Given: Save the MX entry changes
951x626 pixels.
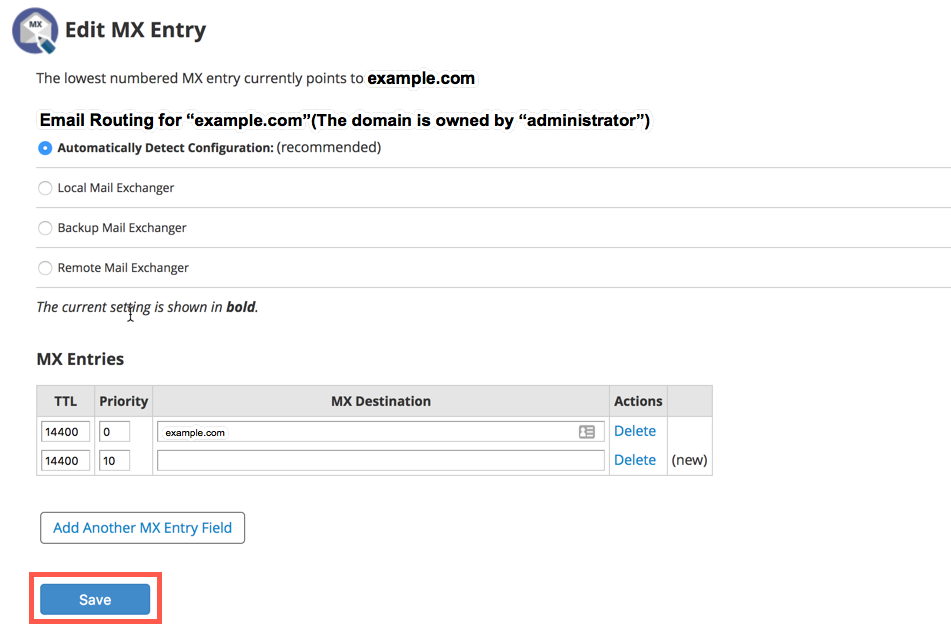Looking at the screenshot, I should [95, 600].
